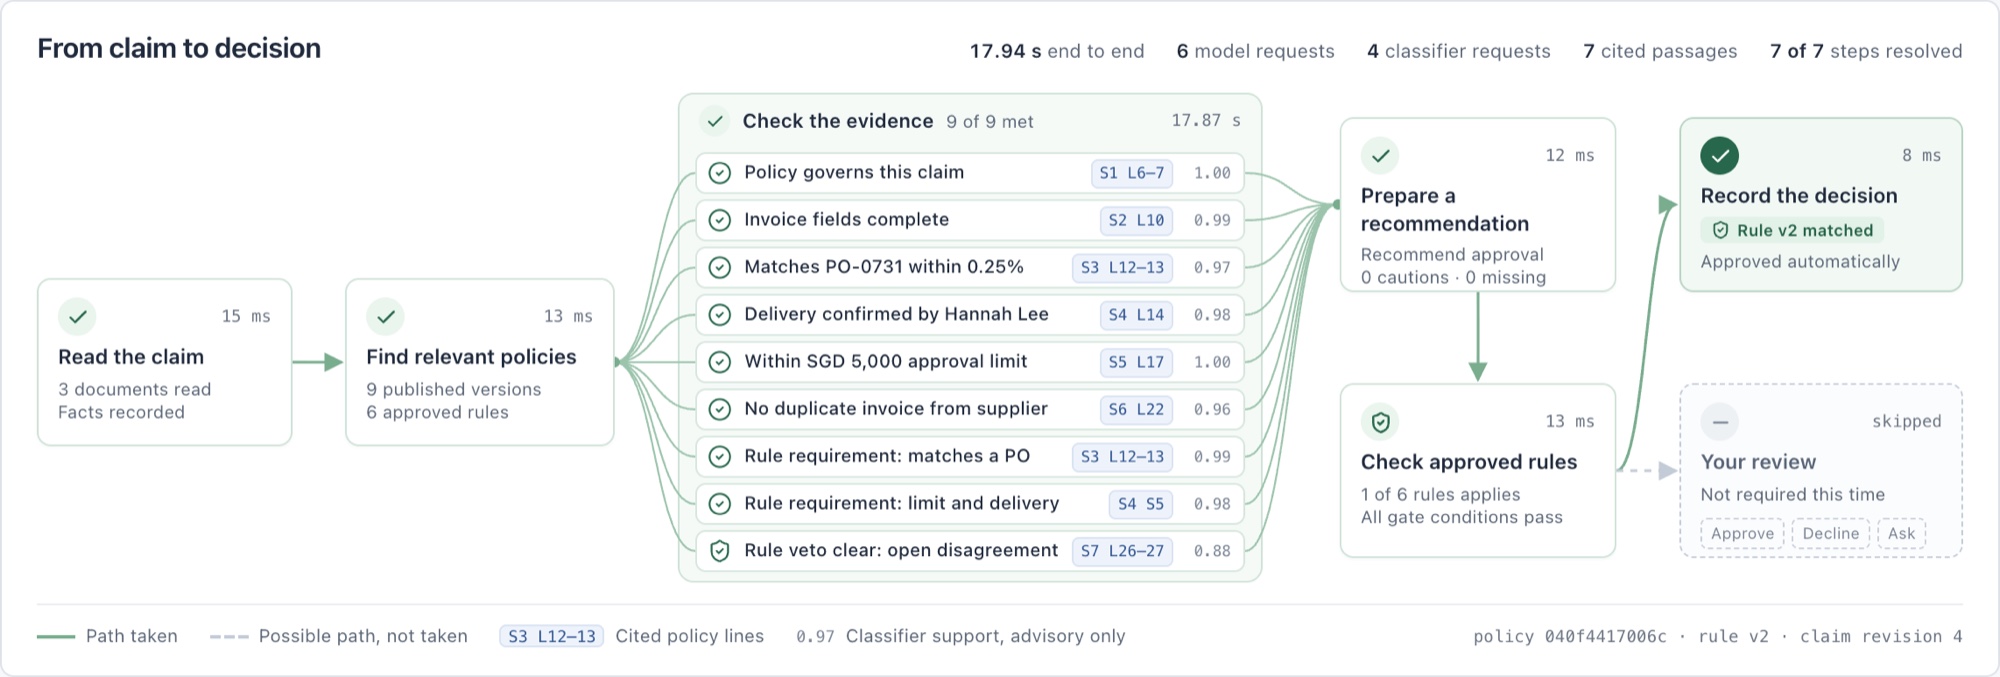Click claim revision 4 in footer
The image size is (2000, 677).
[1881, 637]
